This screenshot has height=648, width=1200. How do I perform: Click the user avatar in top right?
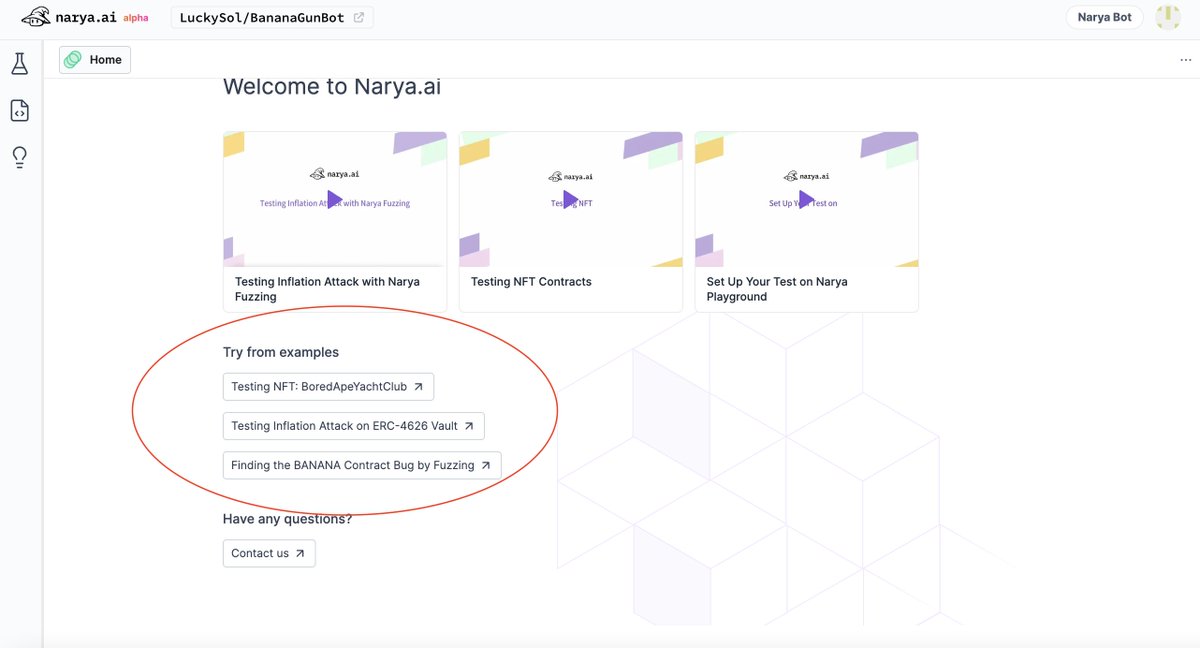pos(1167,17)
